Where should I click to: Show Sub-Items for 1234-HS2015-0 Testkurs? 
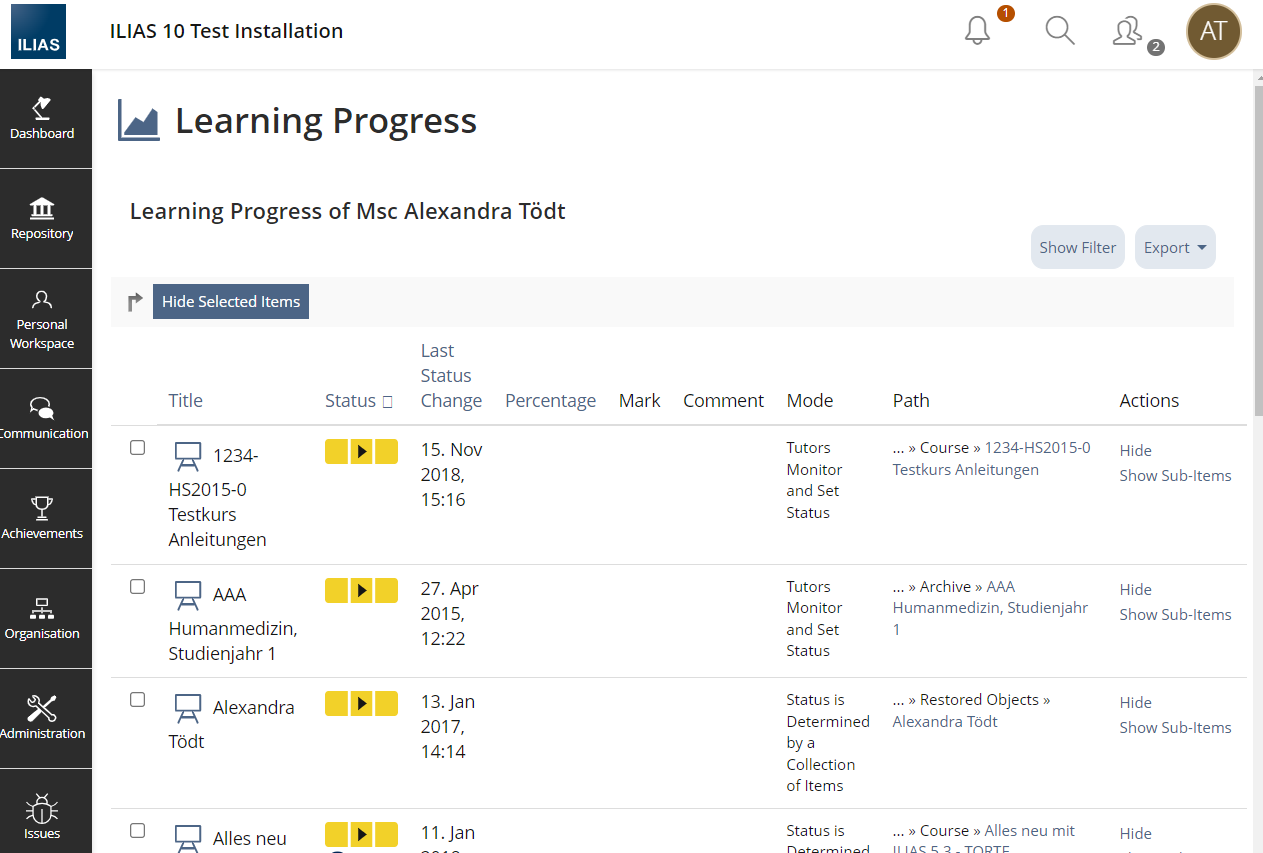1175,476
